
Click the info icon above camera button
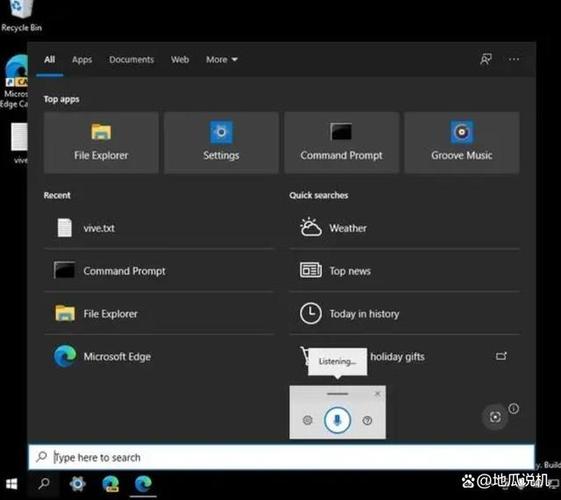click(513, 408)
